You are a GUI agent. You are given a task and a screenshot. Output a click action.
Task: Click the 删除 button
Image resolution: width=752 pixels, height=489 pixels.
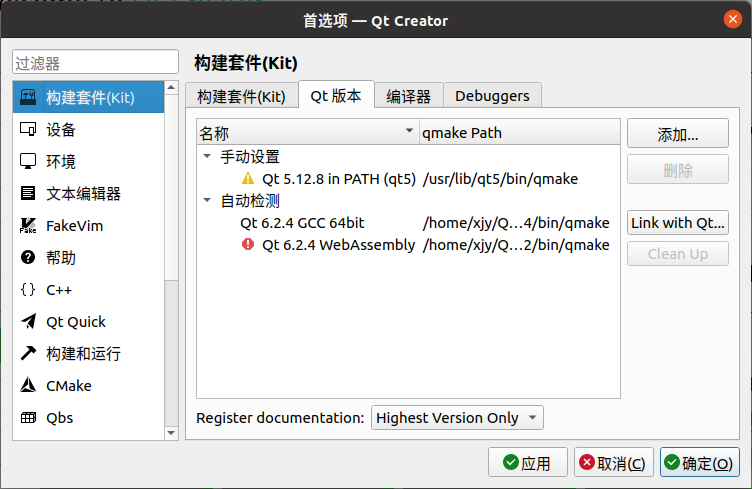(x=678, y=170)
